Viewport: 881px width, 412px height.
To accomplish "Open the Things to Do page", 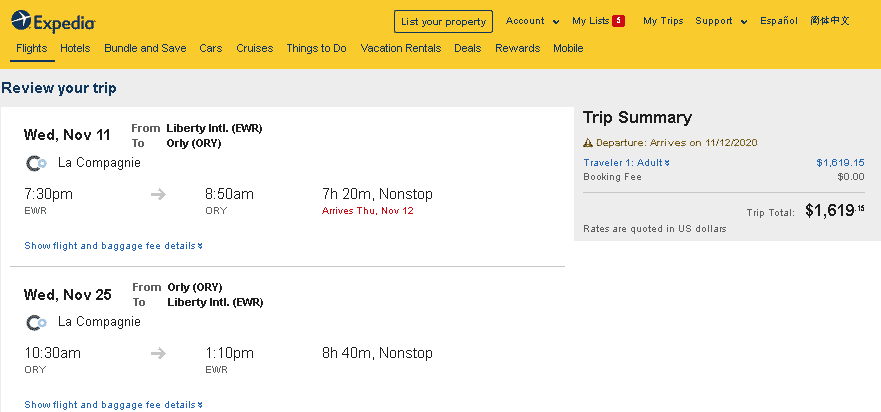I will pos(316,48).
